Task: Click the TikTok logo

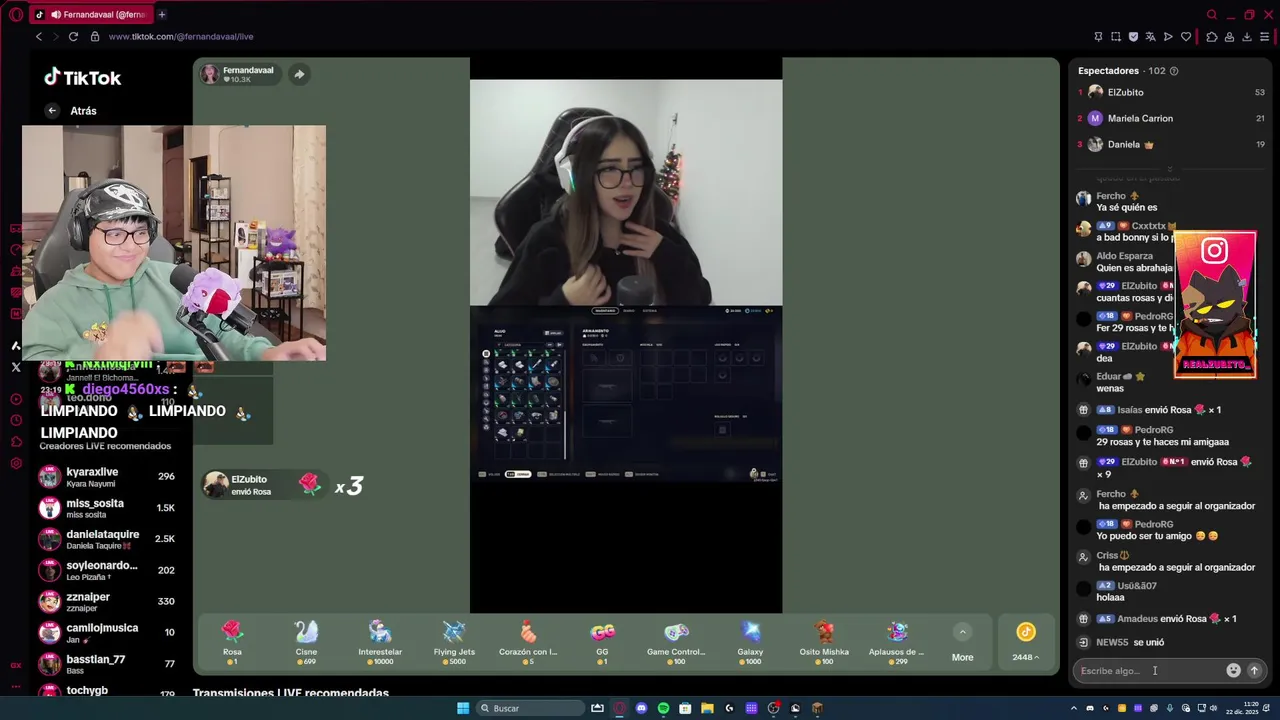Action: click(x=82, y=78)
